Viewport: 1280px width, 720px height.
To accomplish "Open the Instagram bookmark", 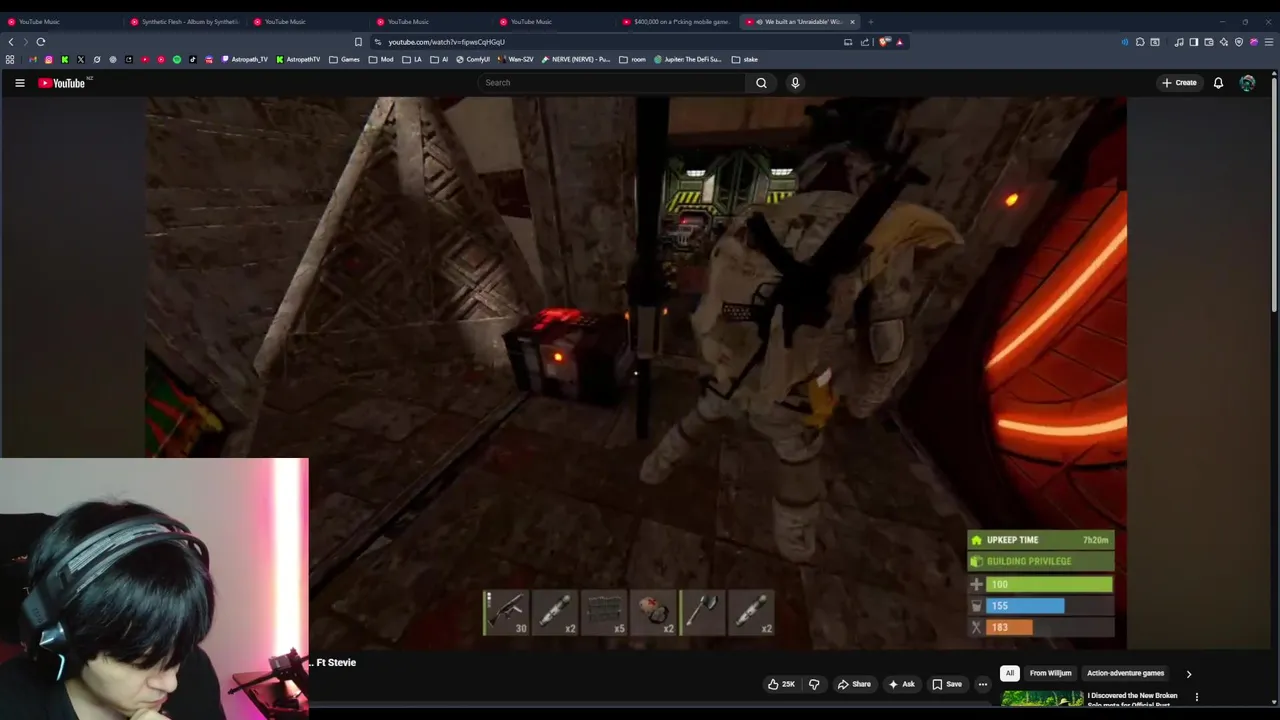I will (x=48, y=60).
